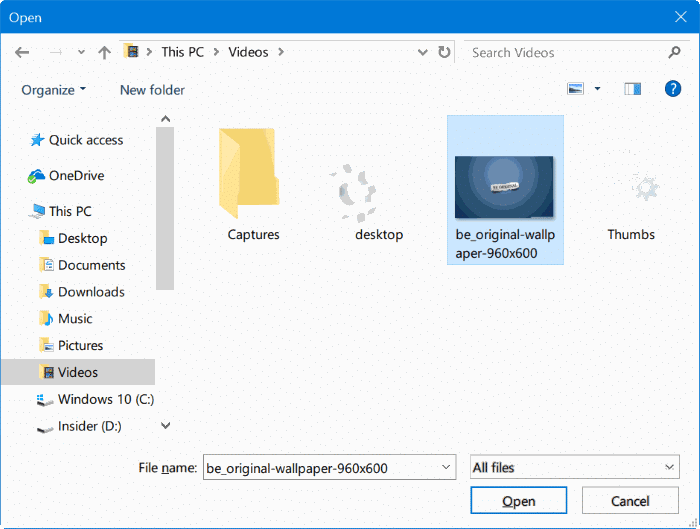Select the Captures folder
The height and width of the screenshot is (529, 700).
(253, 185)
